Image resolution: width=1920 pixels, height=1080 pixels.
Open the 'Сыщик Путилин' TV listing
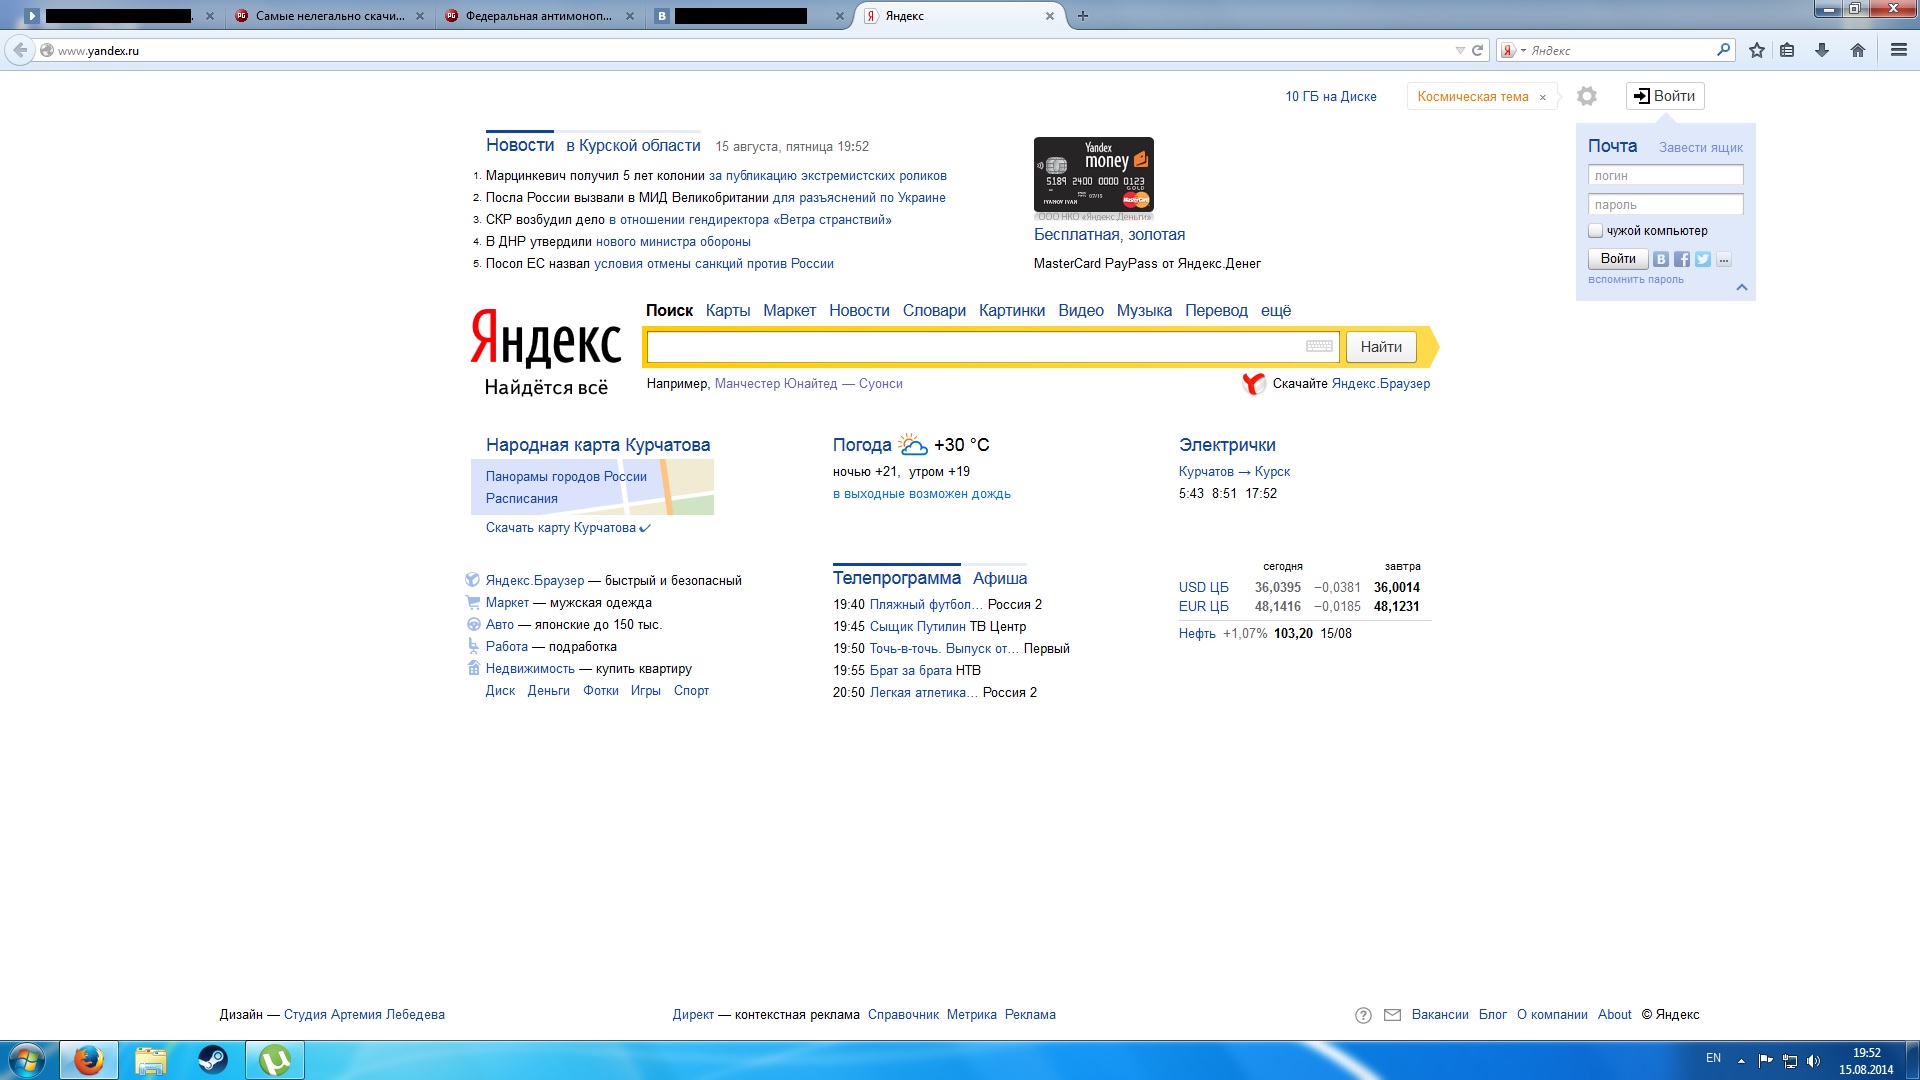tap(918, 627)
